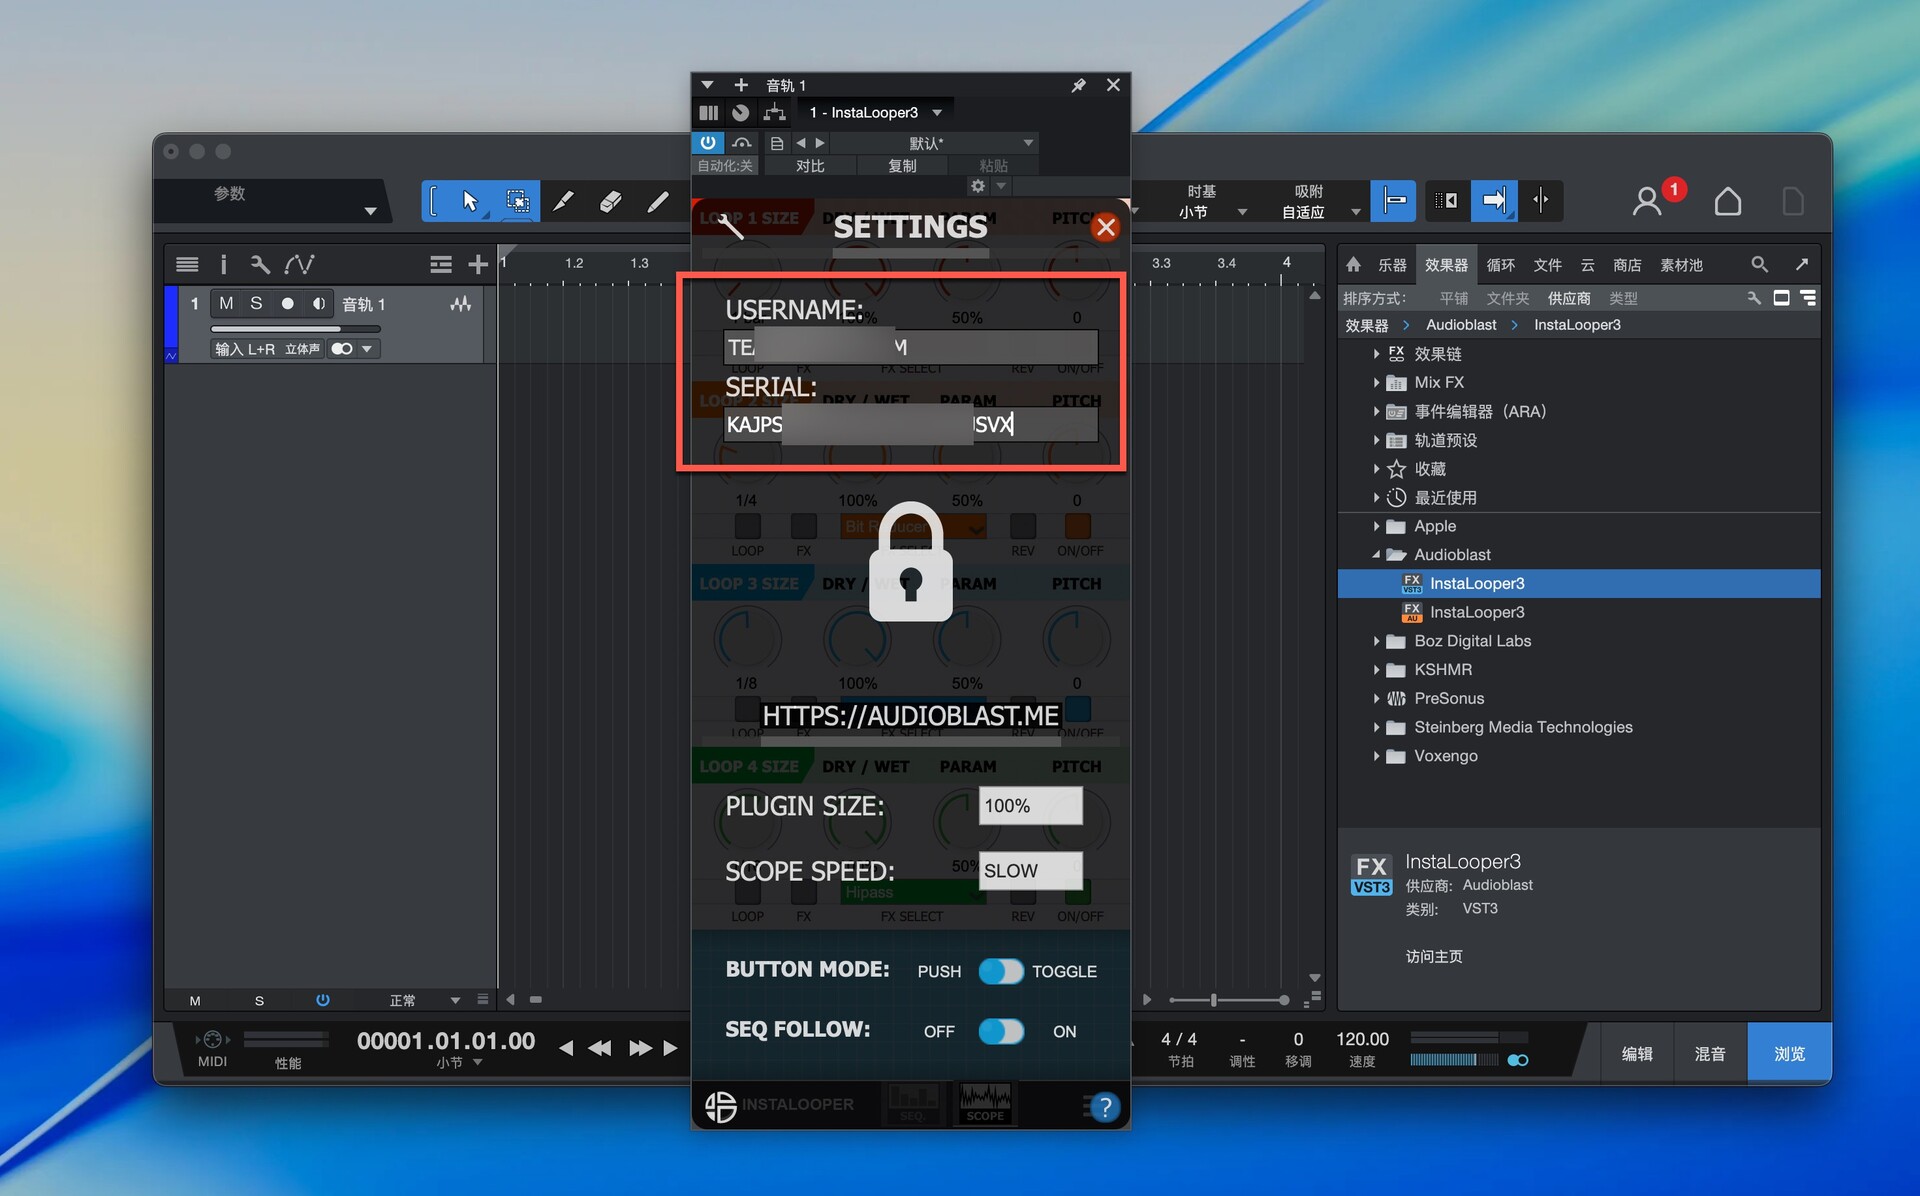
Task: Expand the Boz Digital Labs folder
Action: click(x=1376, y=641)
